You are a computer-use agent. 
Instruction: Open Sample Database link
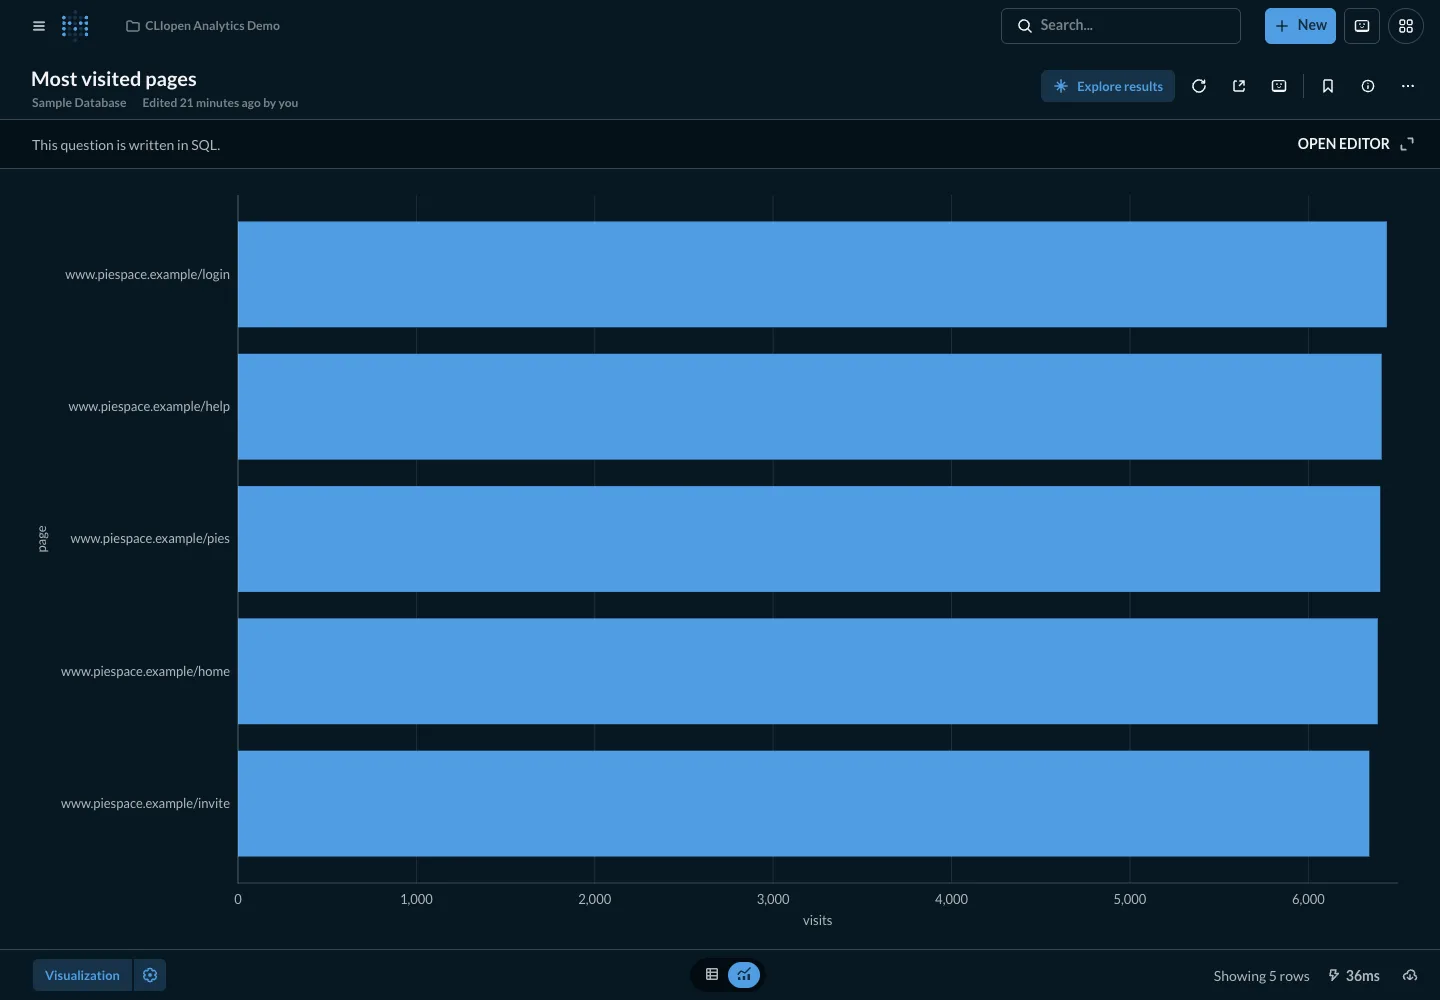click(79, 103)
